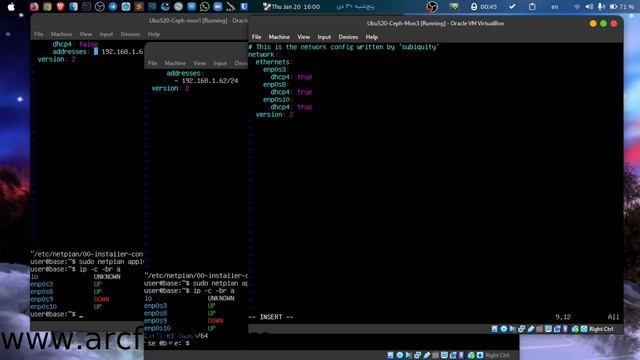The height and width of the screenshot is (360, 640).
Task: Click optical disk icon in middle VM status bar
Action: 400,355
